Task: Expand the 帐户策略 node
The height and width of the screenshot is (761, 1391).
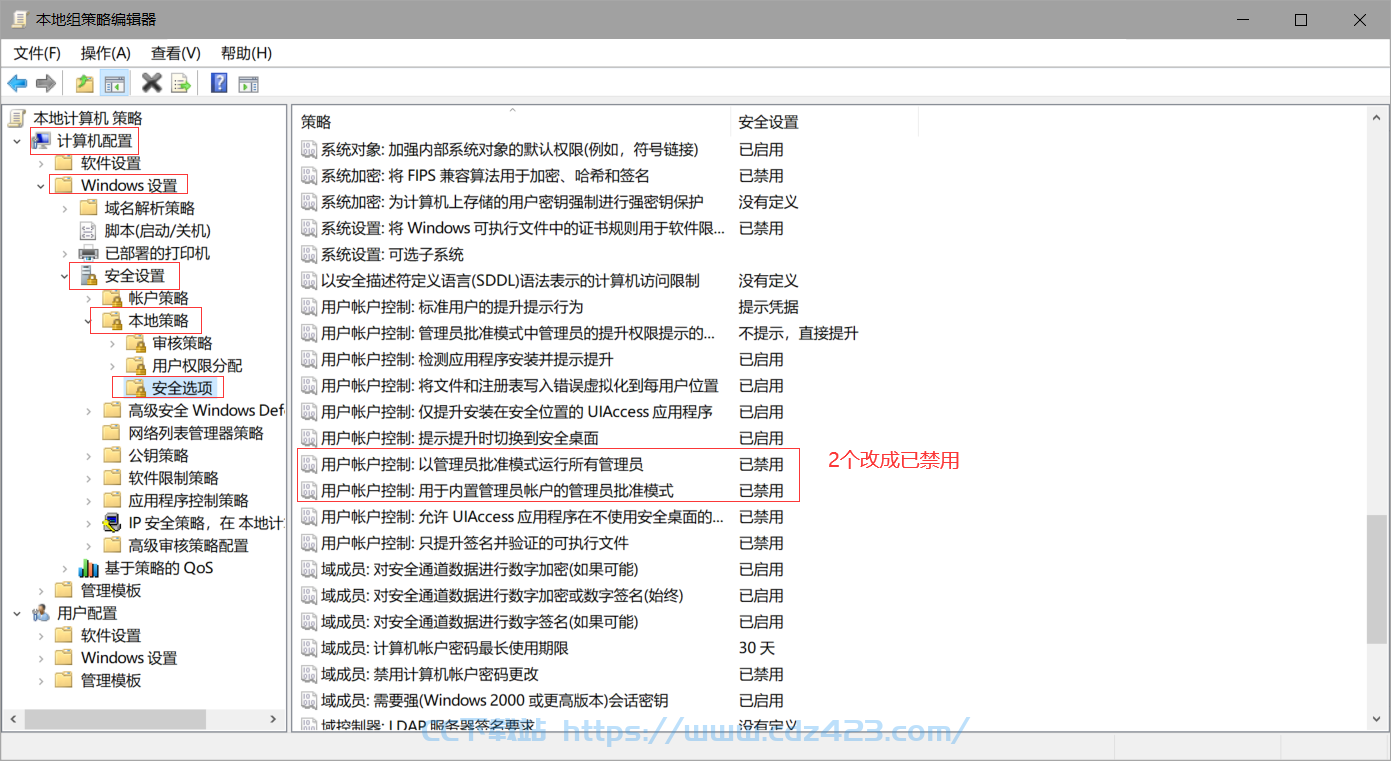Action: 89,298
